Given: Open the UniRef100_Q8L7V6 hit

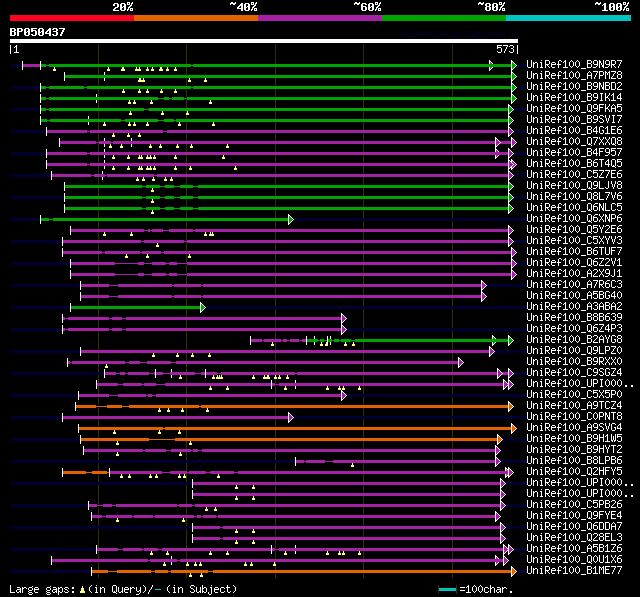Looking at the screenshot, I should tap(574, 196).
